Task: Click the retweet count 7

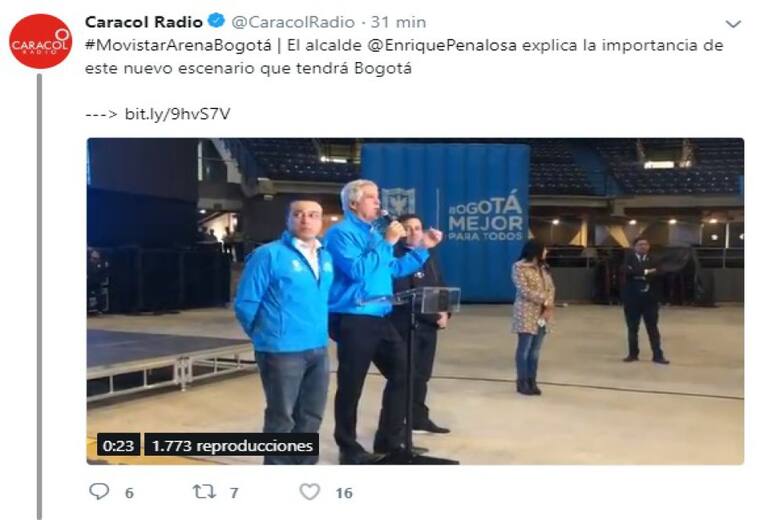Action: (234, 493)
